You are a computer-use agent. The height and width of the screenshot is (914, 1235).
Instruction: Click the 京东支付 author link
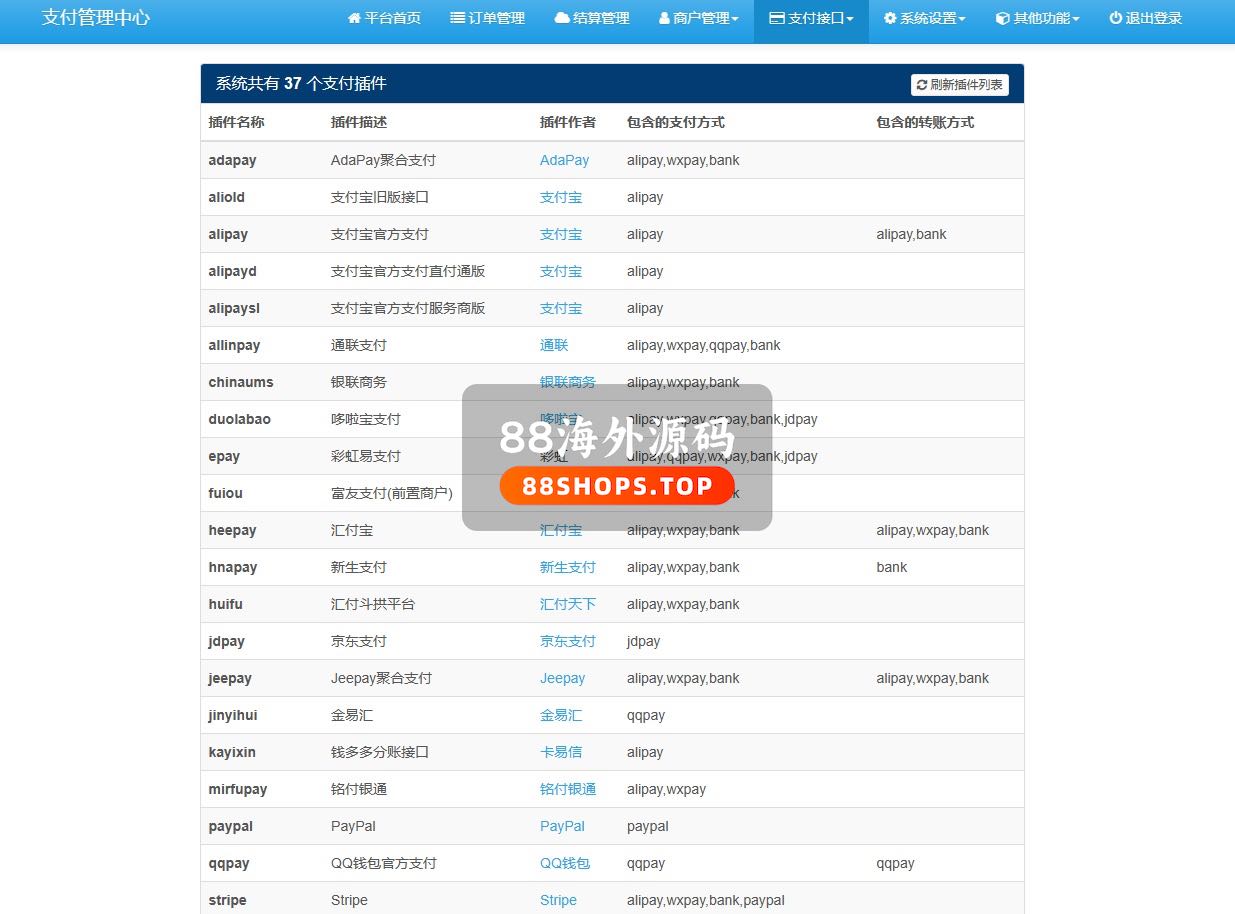pos(567,641)
